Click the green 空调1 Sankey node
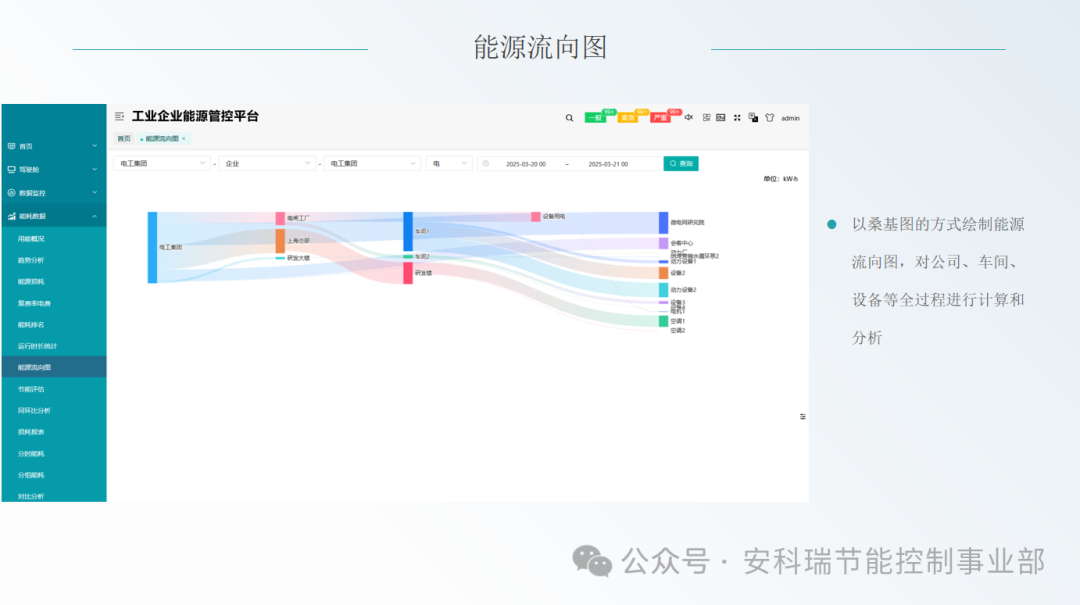This screenshot has height=605, width=1080. pos(663,321)
